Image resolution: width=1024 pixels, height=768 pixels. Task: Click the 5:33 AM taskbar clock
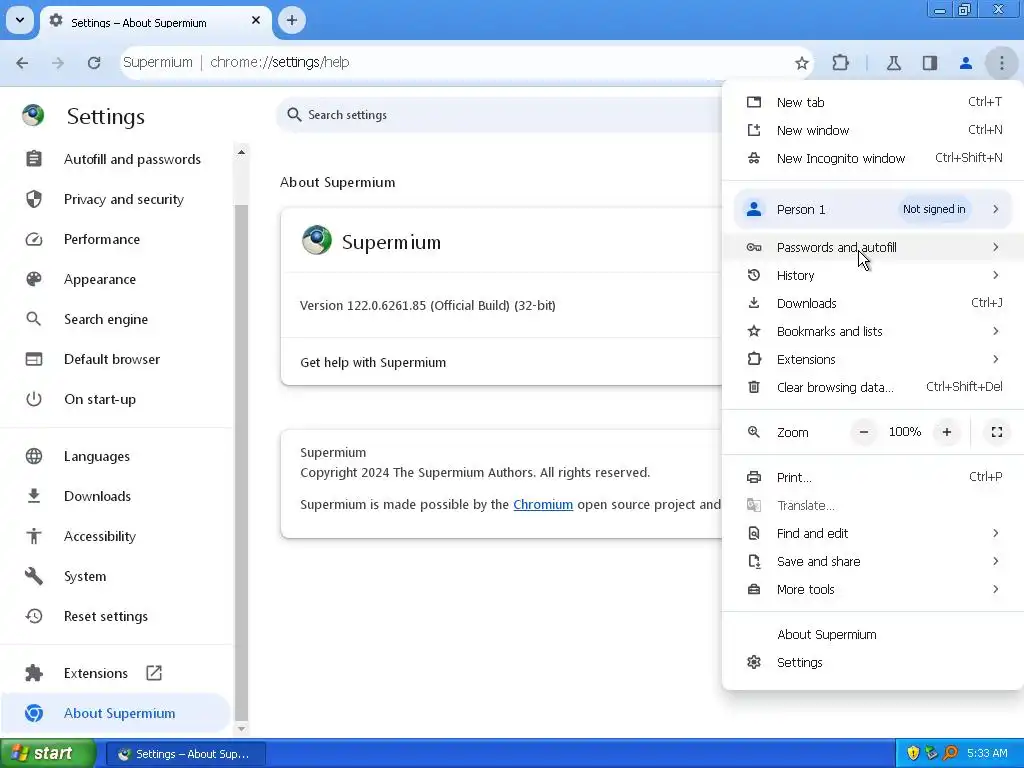987,754
